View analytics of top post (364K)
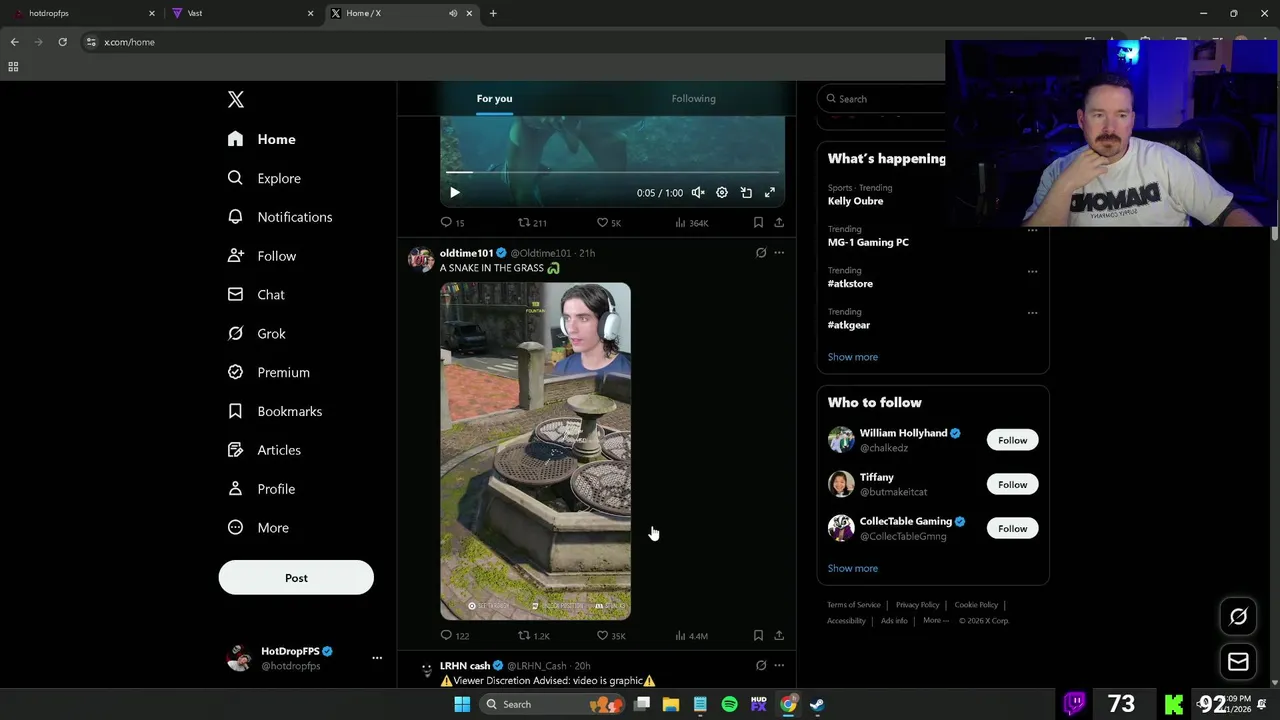Viewport: 1280px width, 720px height. point(692,223)
